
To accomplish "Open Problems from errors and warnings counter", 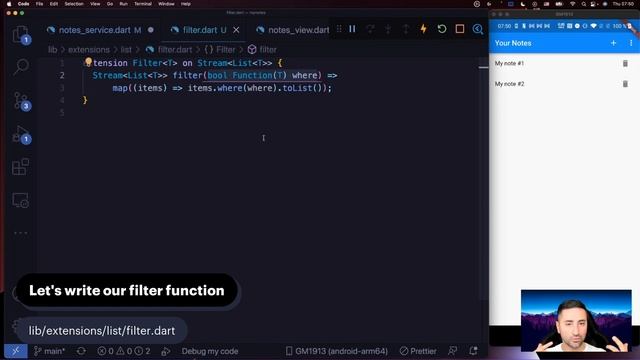I will pos(124,351).
